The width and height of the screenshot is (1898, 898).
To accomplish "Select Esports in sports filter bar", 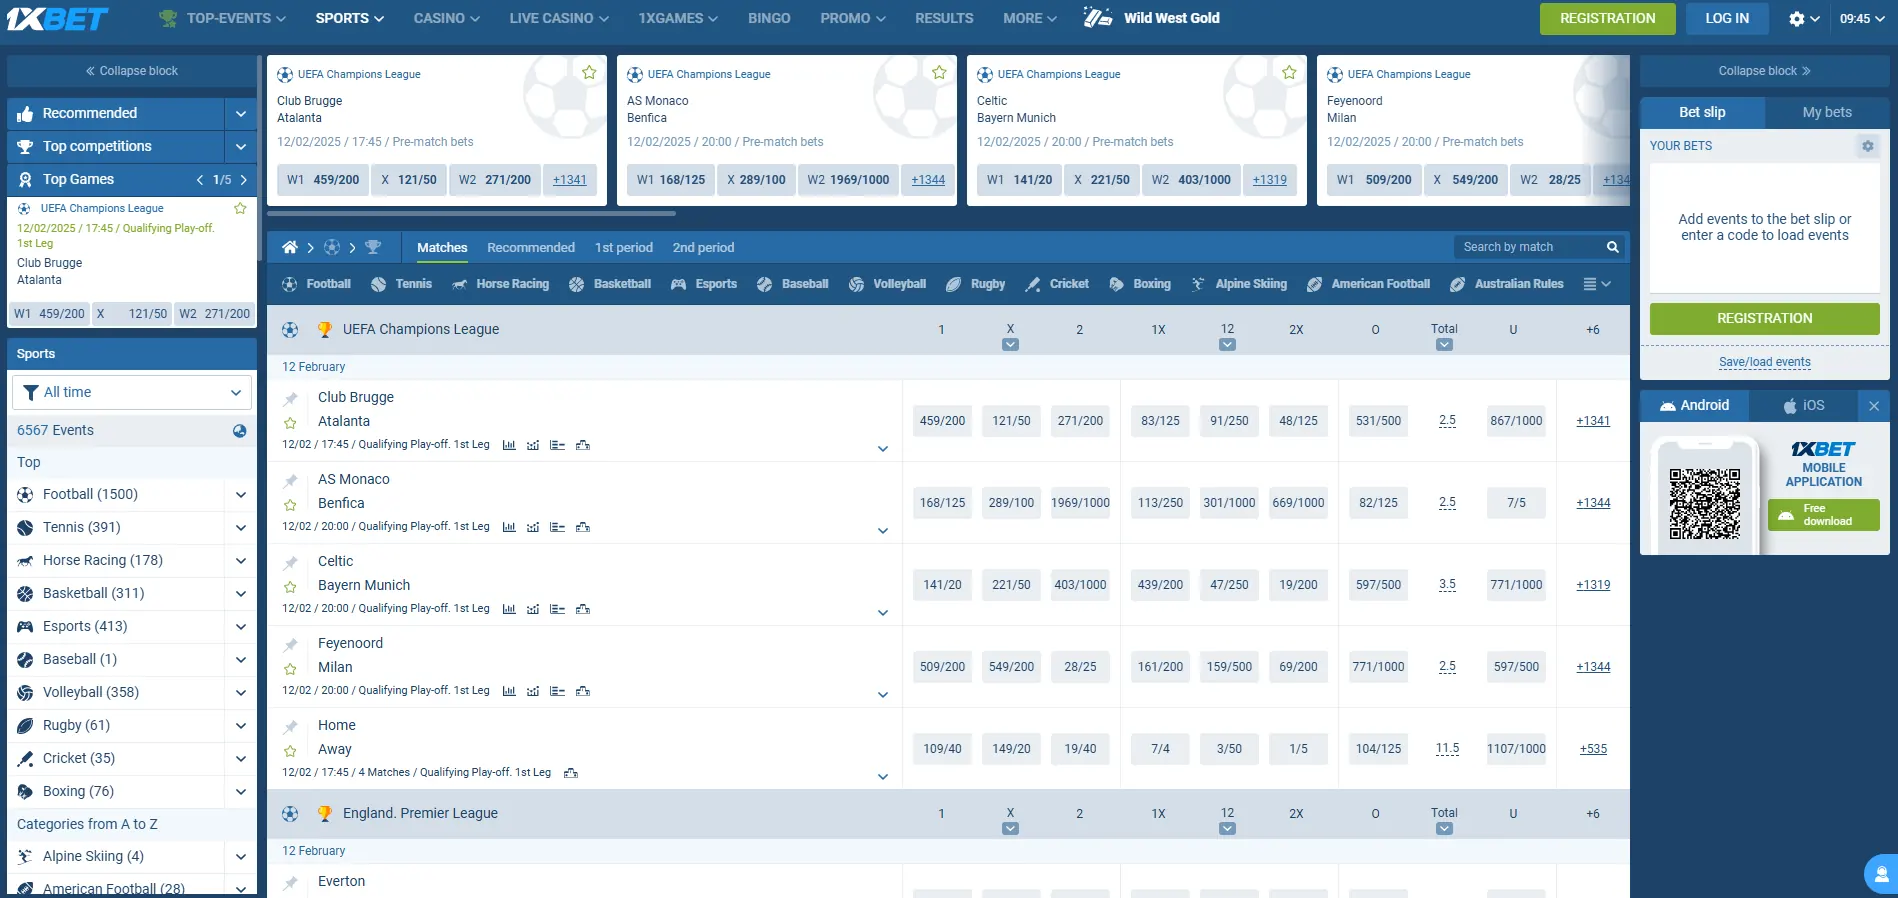I will click(x=704, y=284).
